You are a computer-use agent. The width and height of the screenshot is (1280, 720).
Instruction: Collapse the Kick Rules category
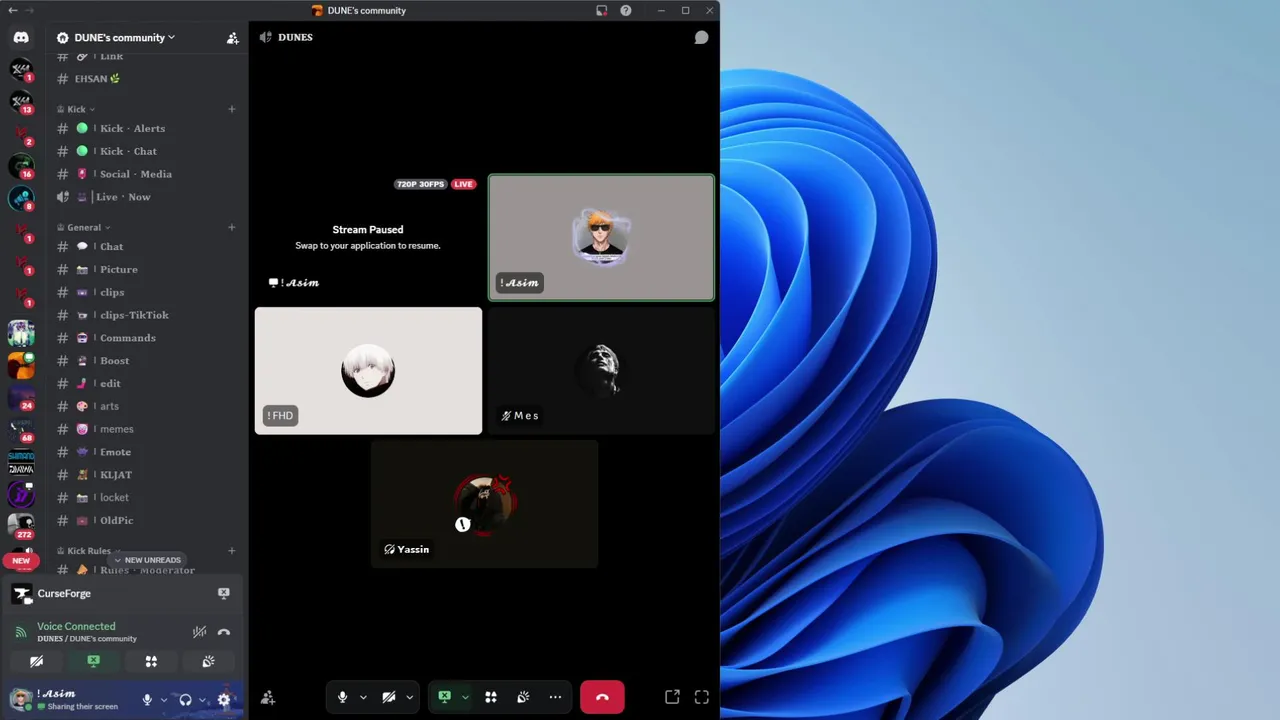(89, 550)
